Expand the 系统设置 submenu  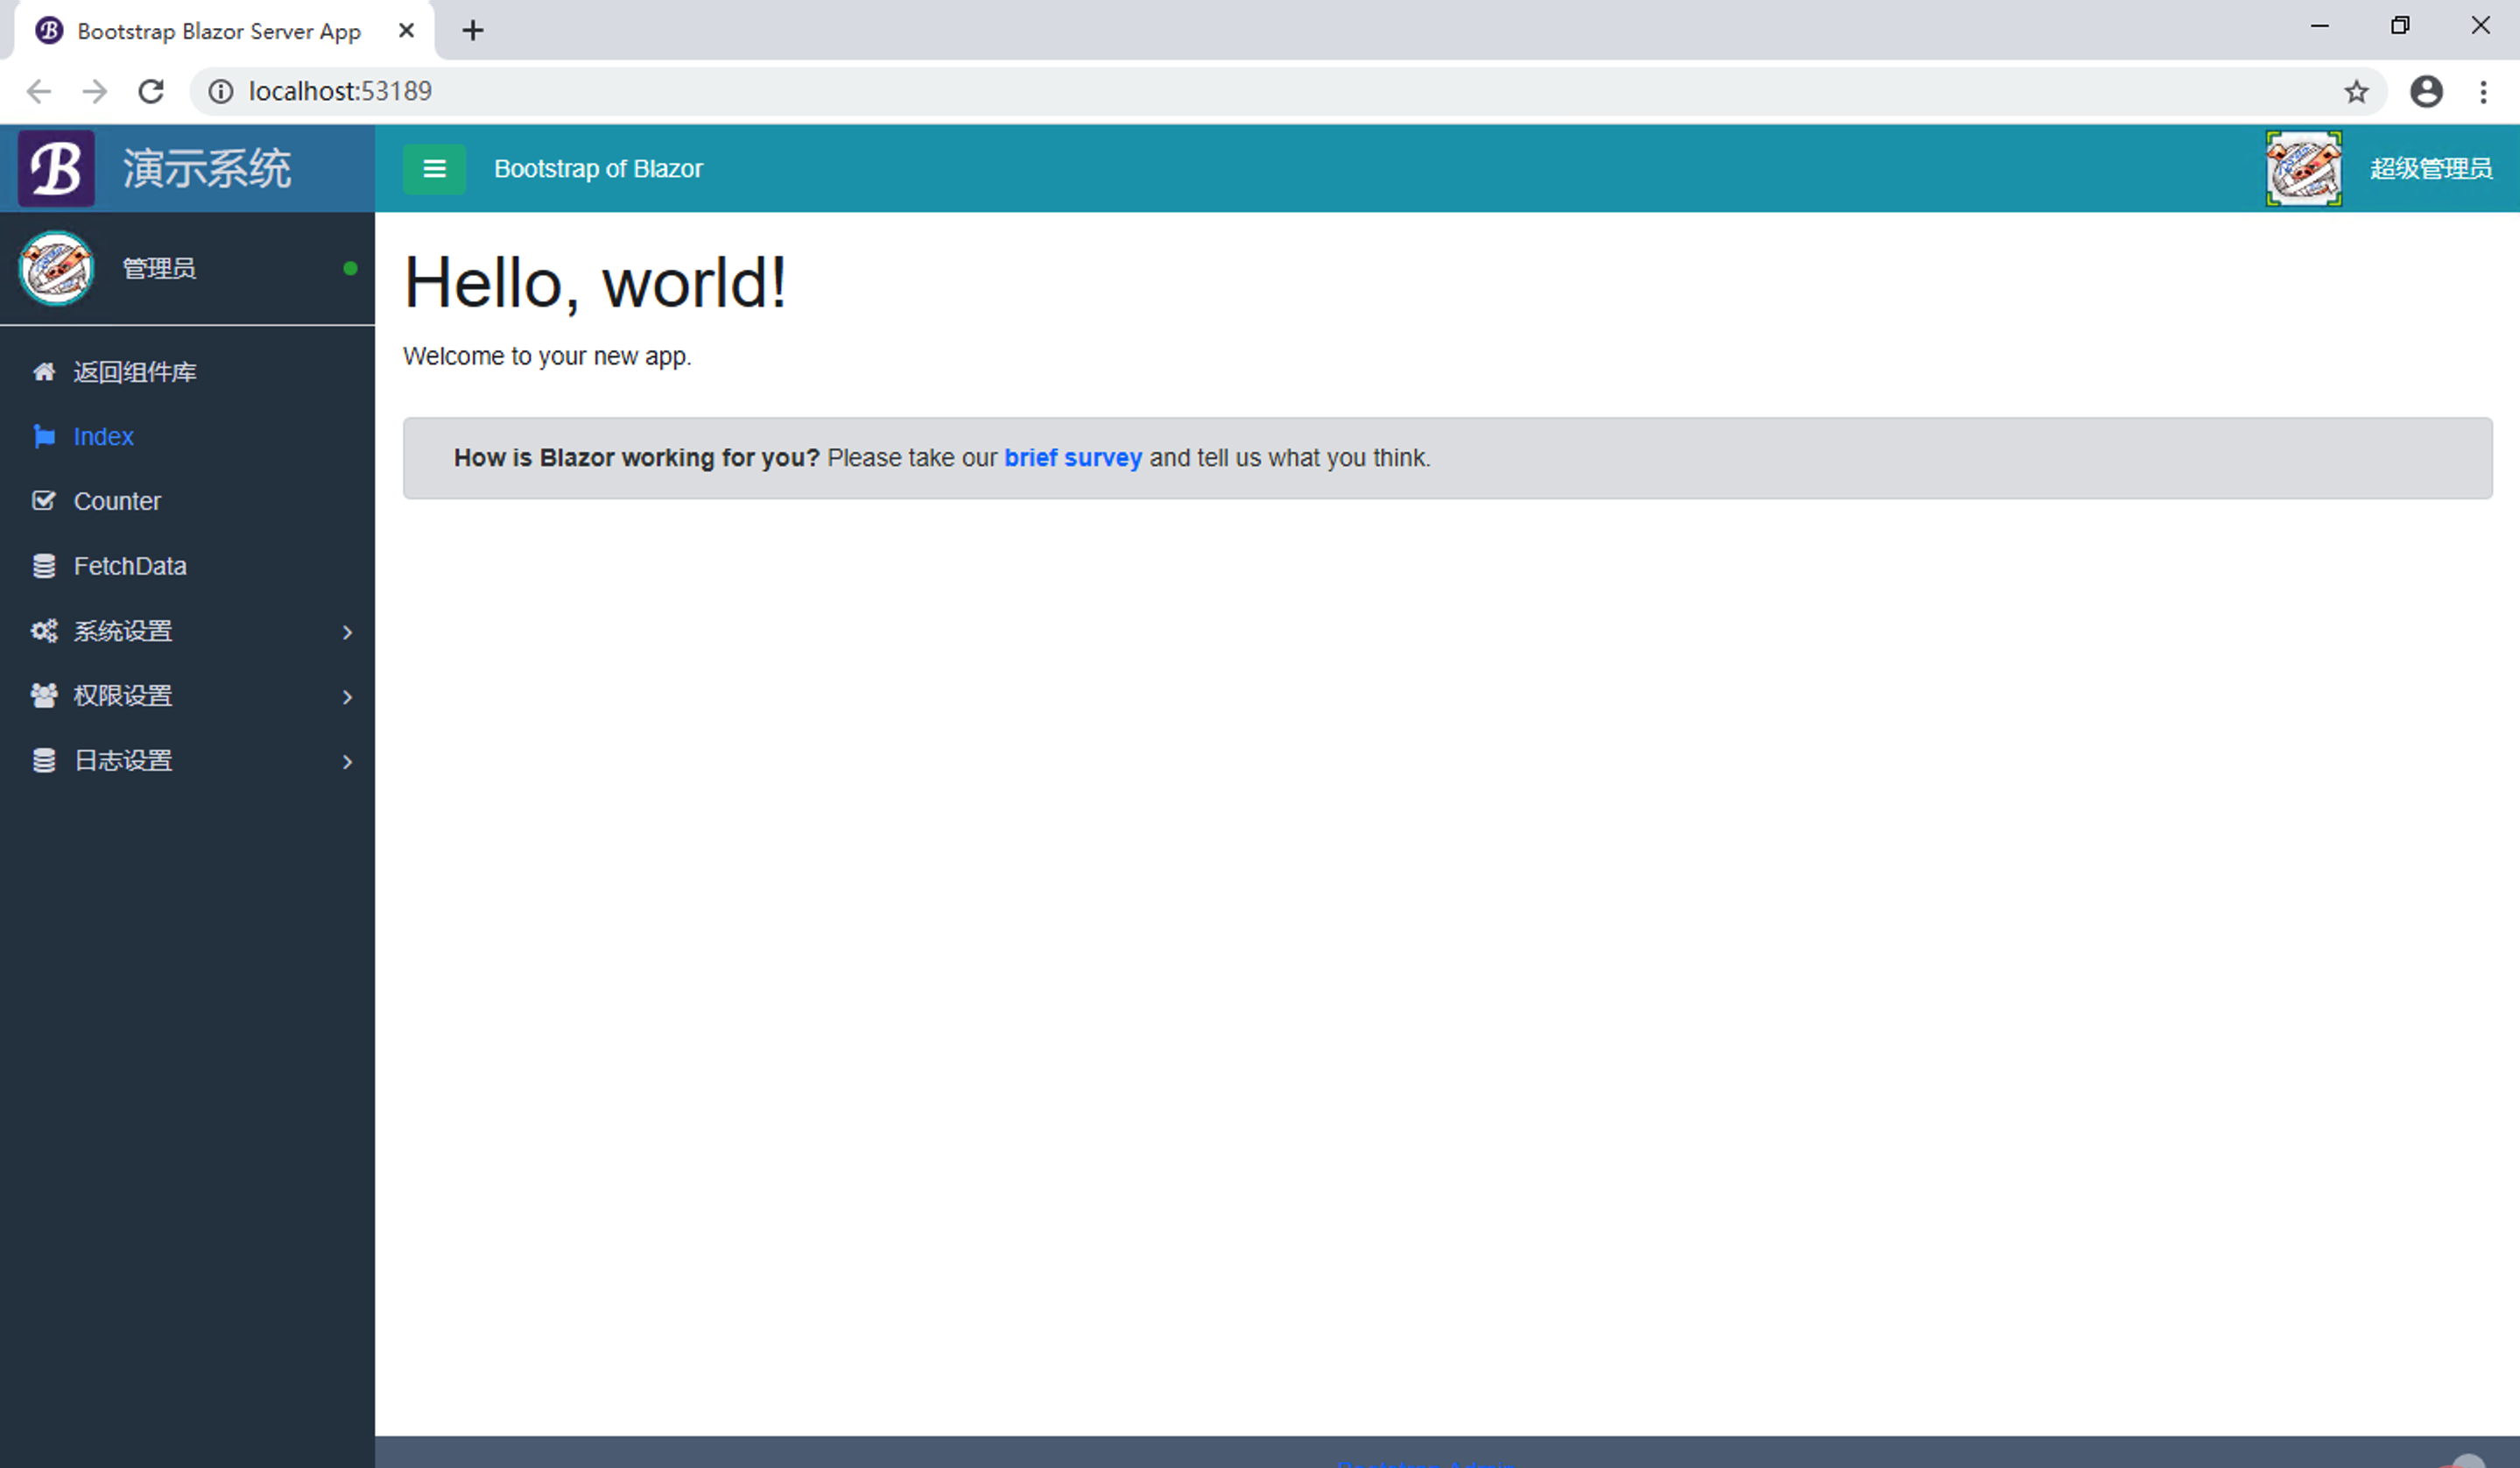click(187, 631)
